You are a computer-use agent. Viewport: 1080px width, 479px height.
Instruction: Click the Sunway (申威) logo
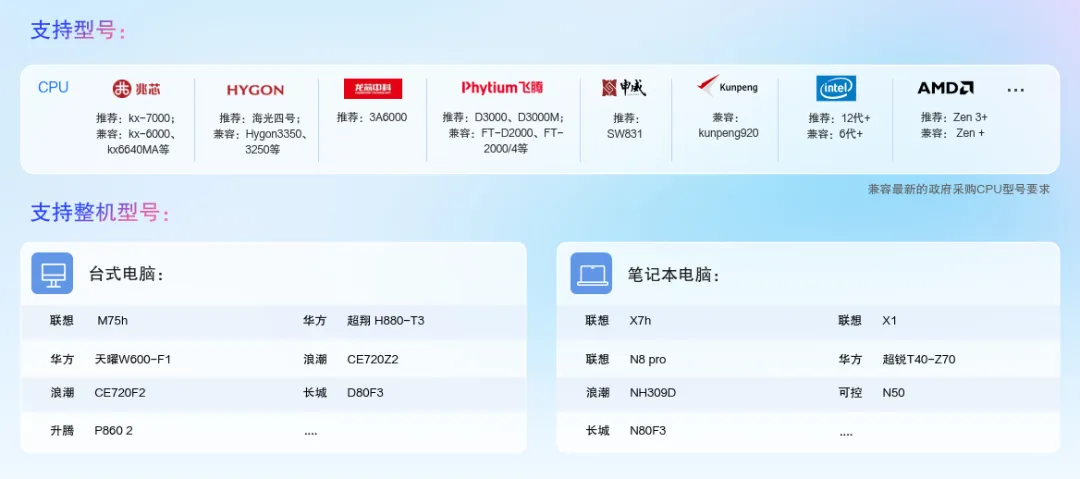point(624,88)
